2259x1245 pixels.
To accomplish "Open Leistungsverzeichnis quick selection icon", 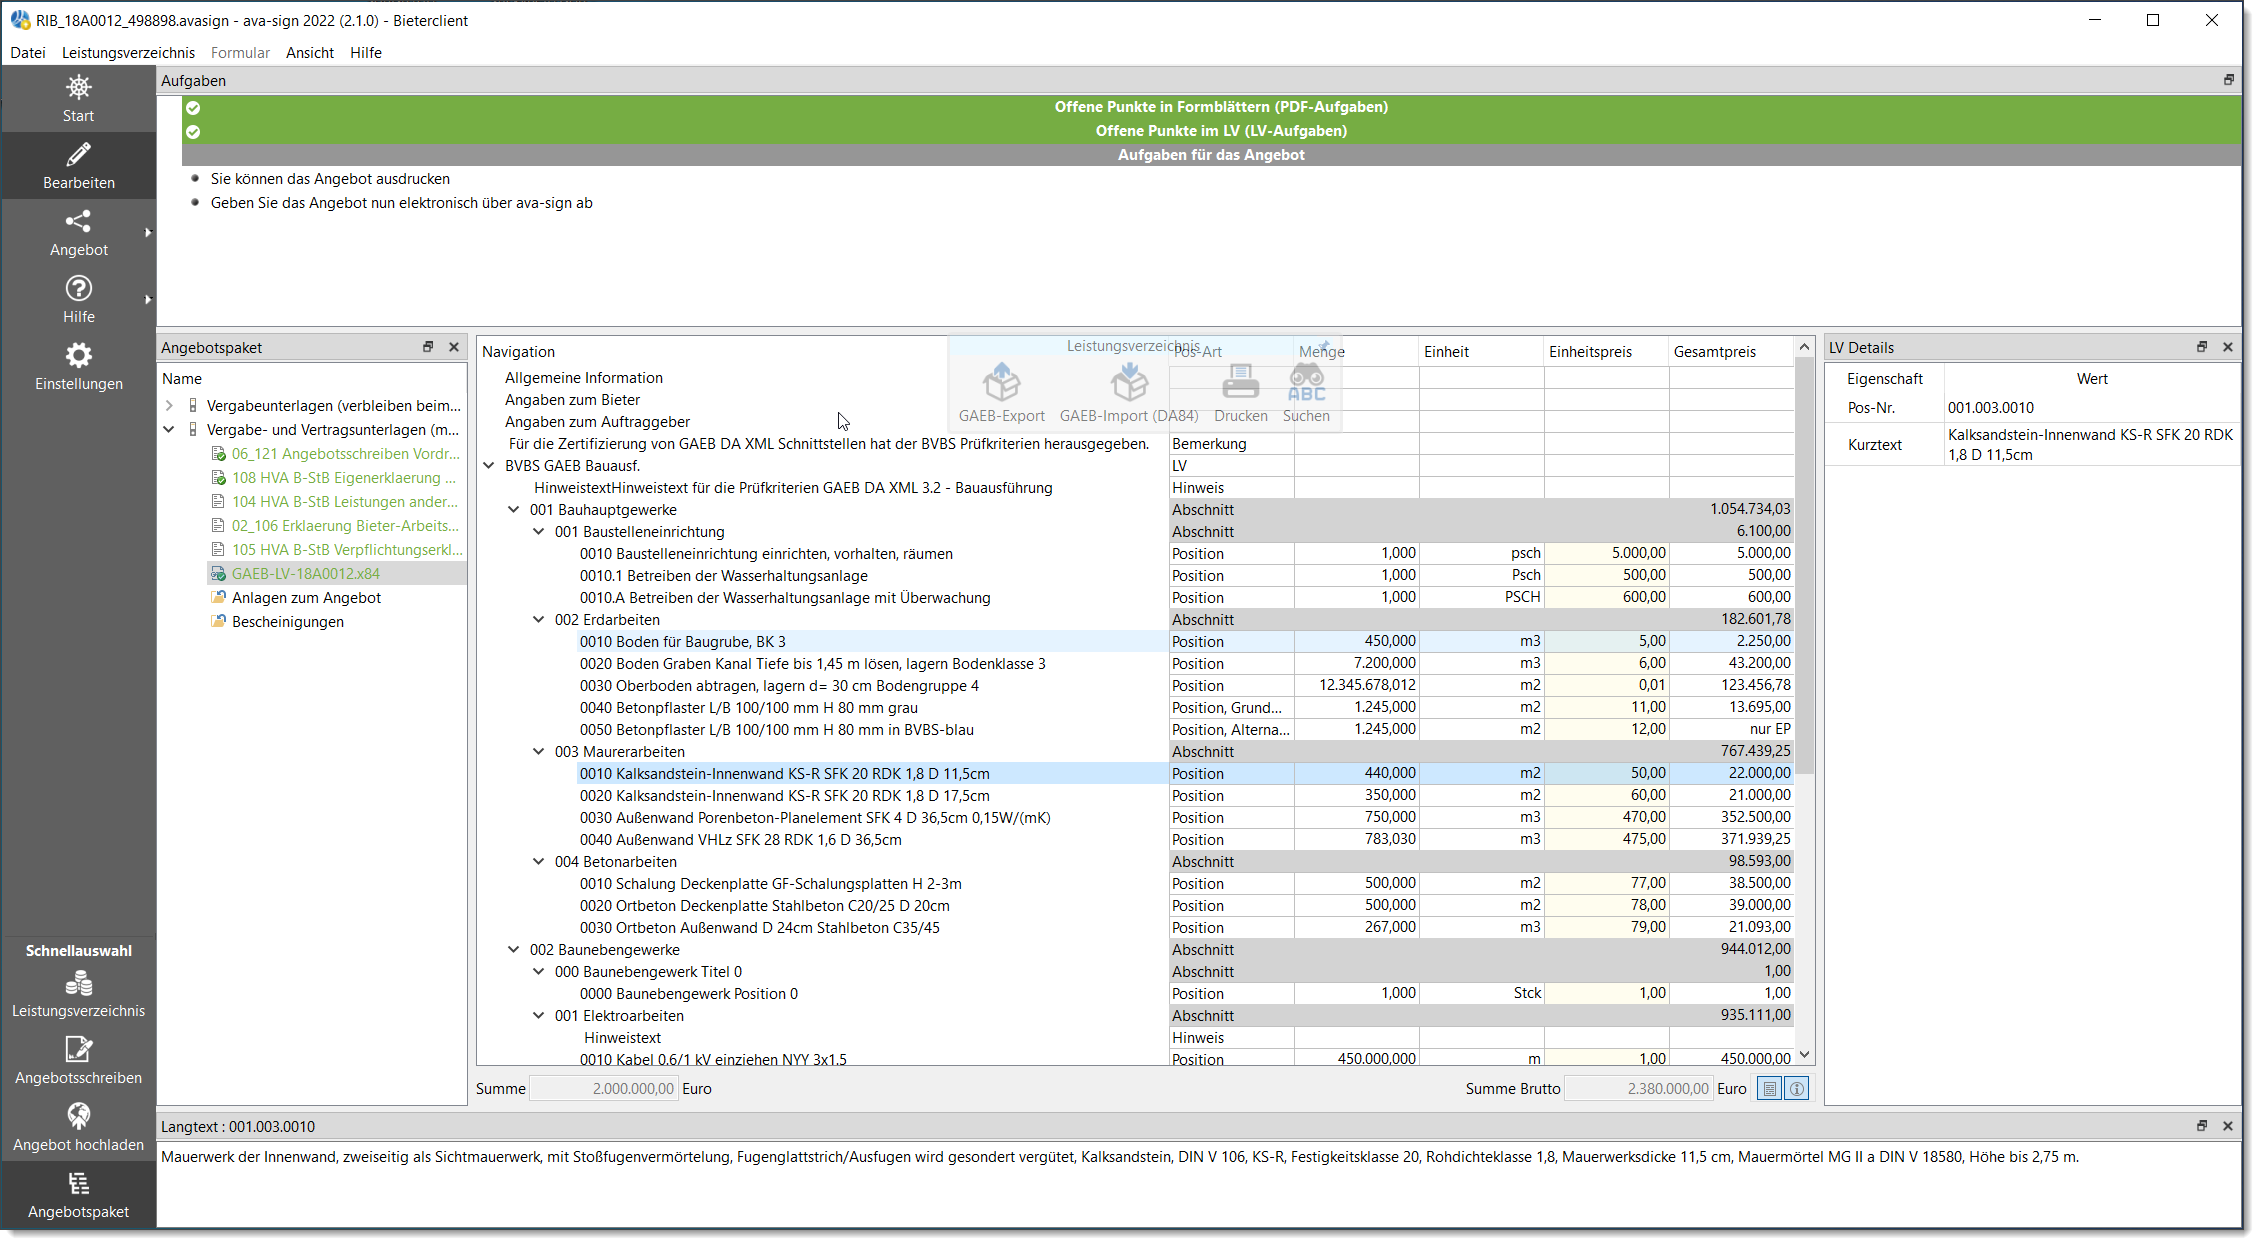I will pos(78,984).
